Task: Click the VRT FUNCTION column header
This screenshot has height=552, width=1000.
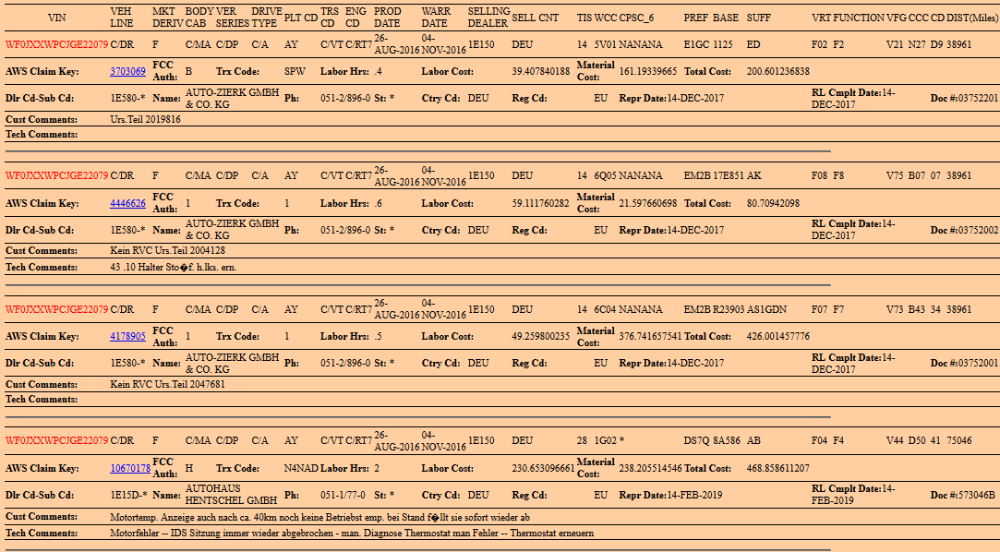Action: (847, 18)
